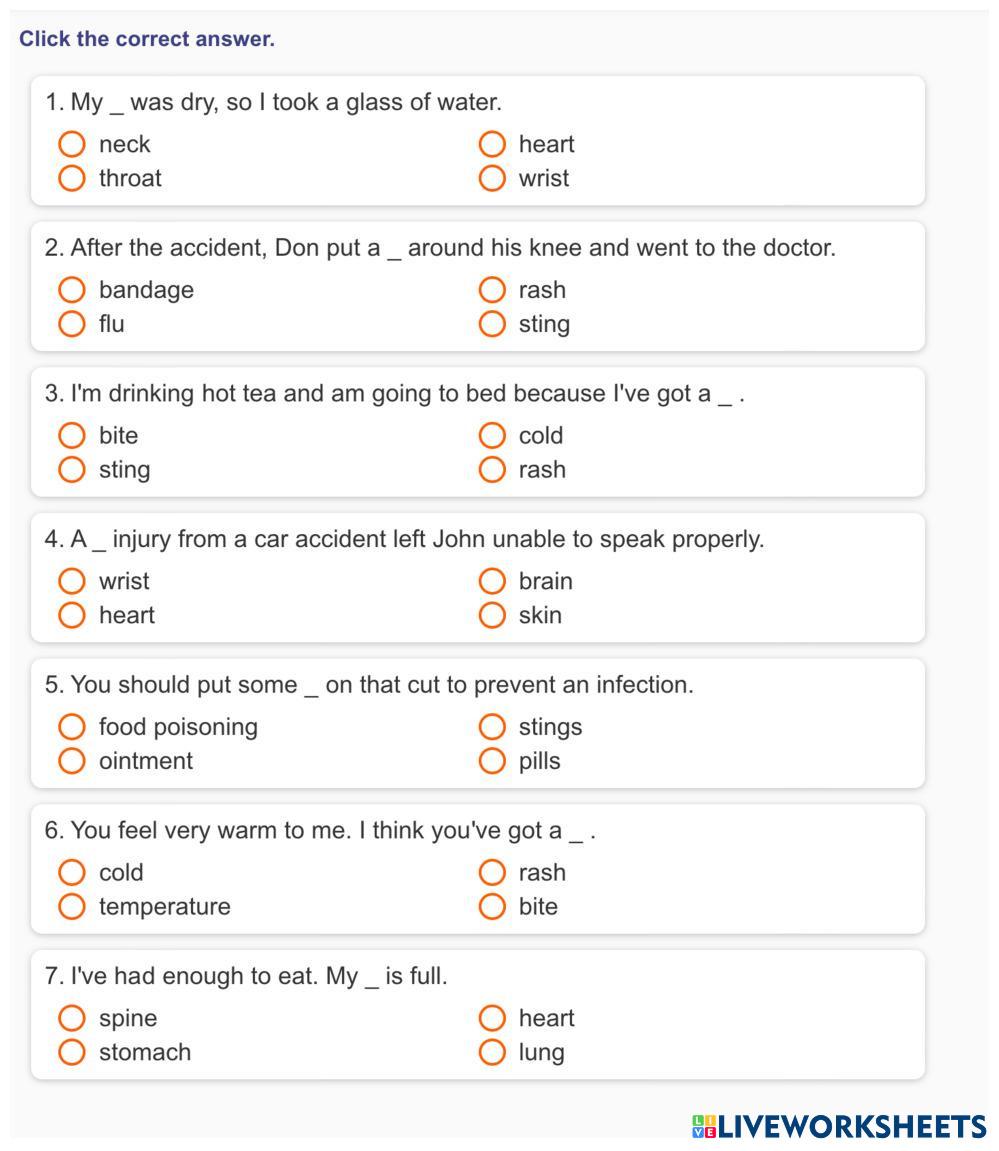The image size is (999, 1151).
Task: Pick 'spine' option in question 7
Action: tap(72, 1018)
